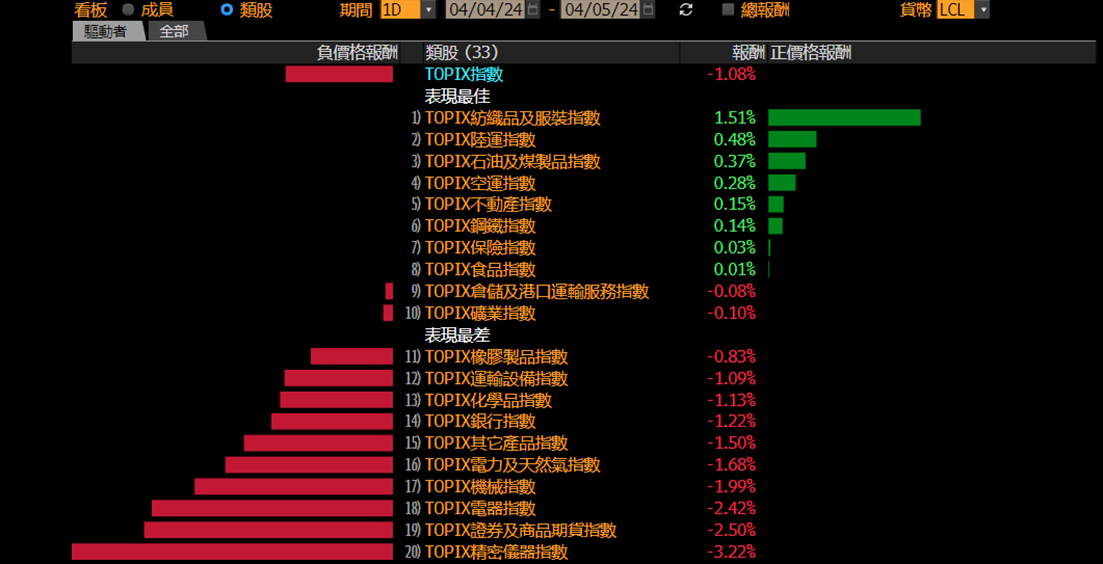1103x564 pixels.
Task: Edit the end date field 04/05/24
Action: click(x=600, y=10)
